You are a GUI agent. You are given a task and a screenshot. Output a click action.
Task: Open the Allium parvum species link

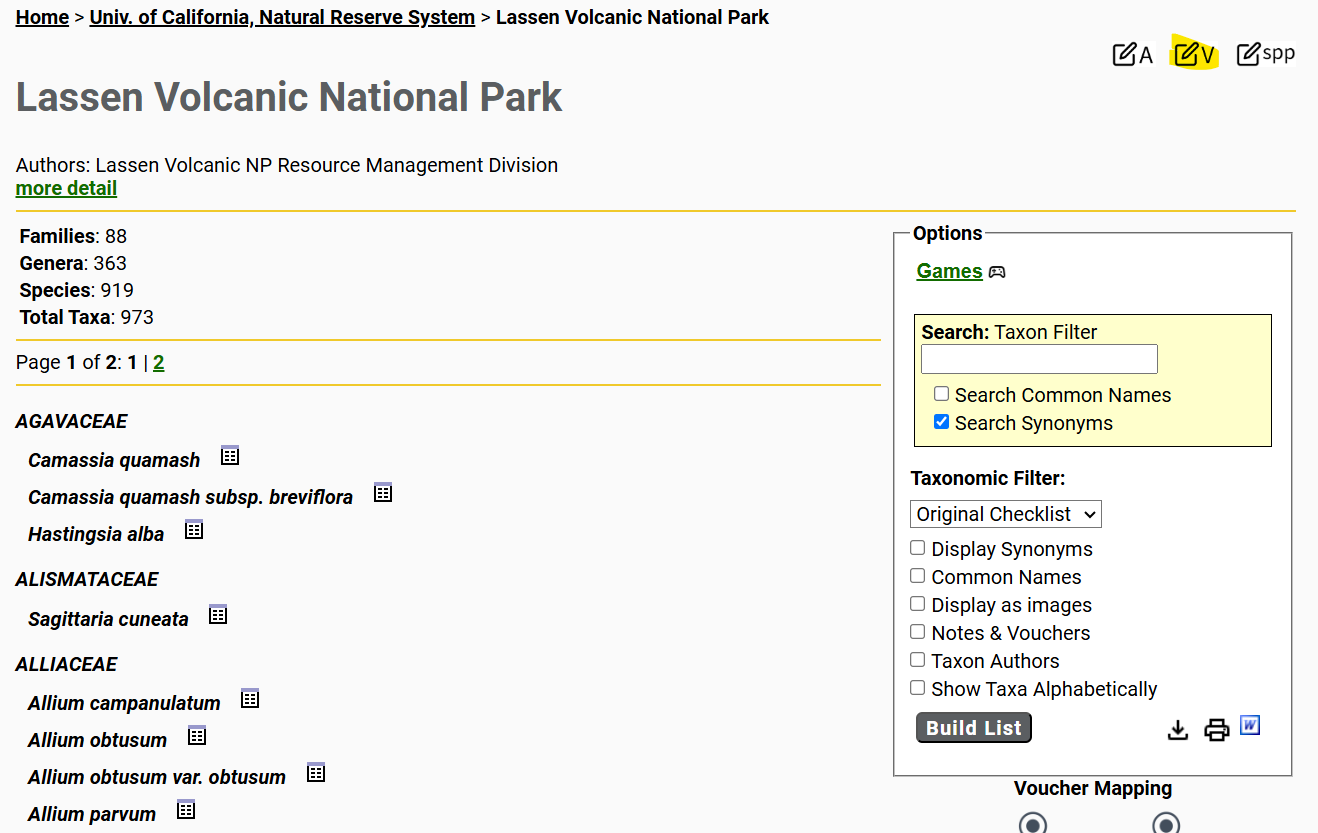(x=92, y=814)
